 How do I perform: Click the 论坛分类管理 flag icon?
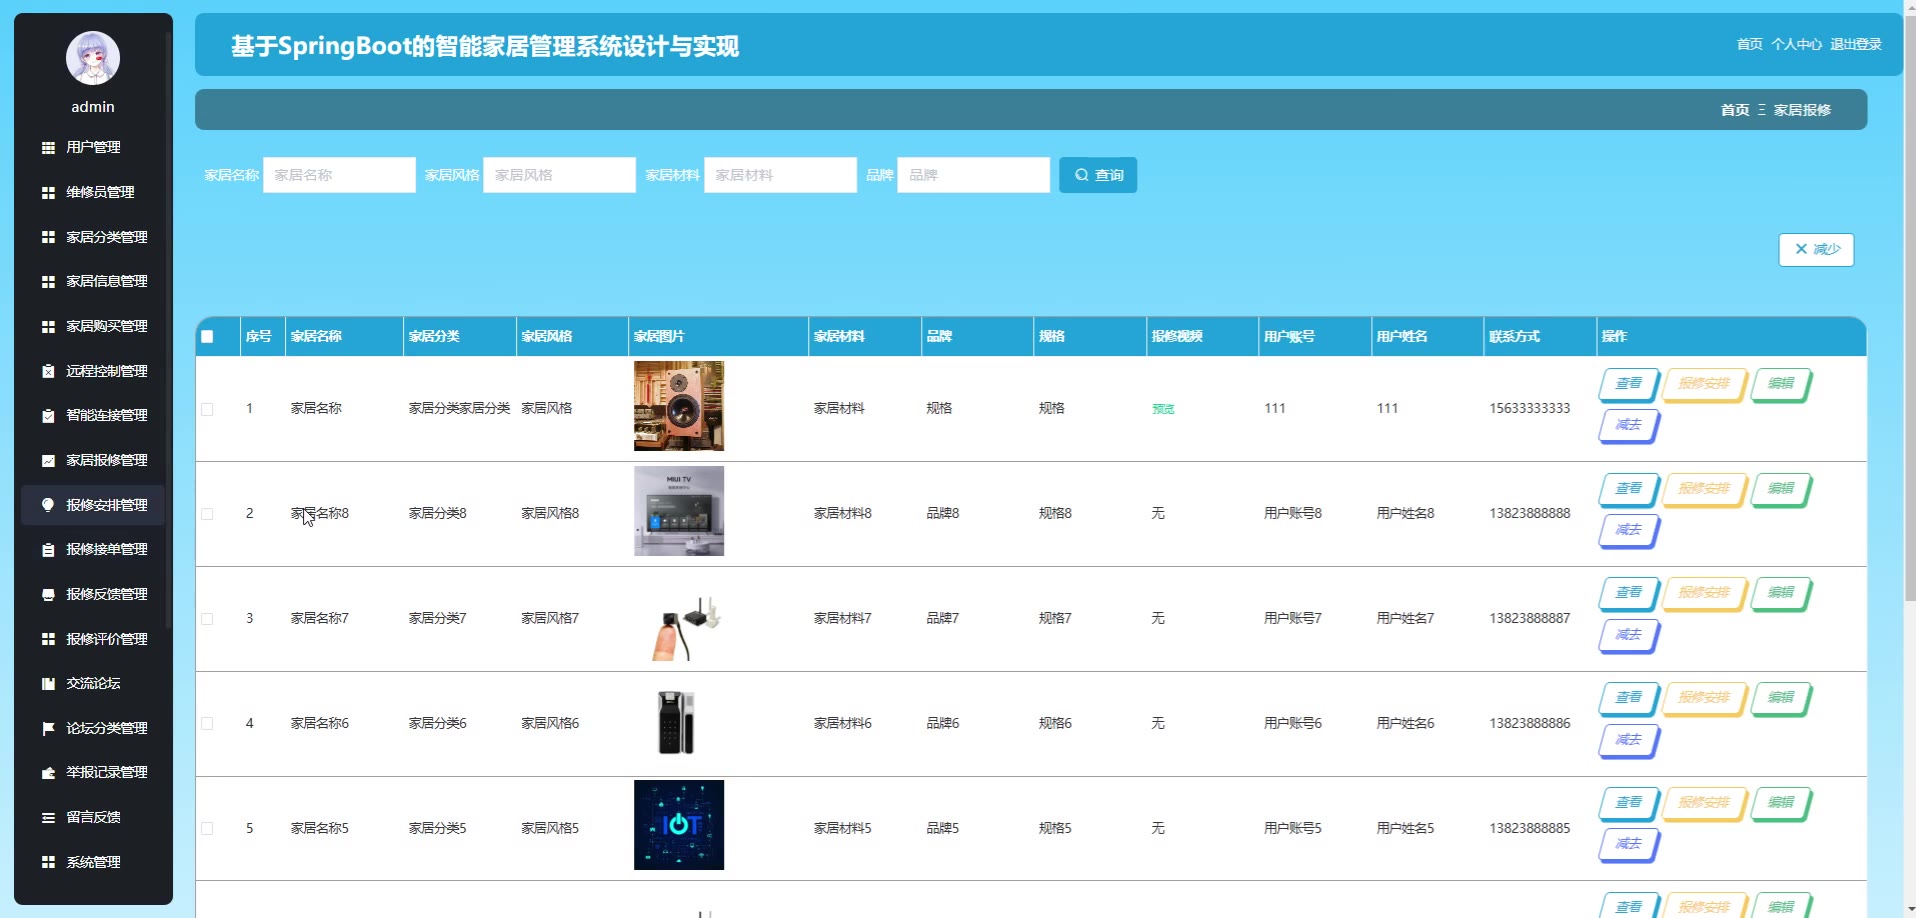tap(48, 729)
